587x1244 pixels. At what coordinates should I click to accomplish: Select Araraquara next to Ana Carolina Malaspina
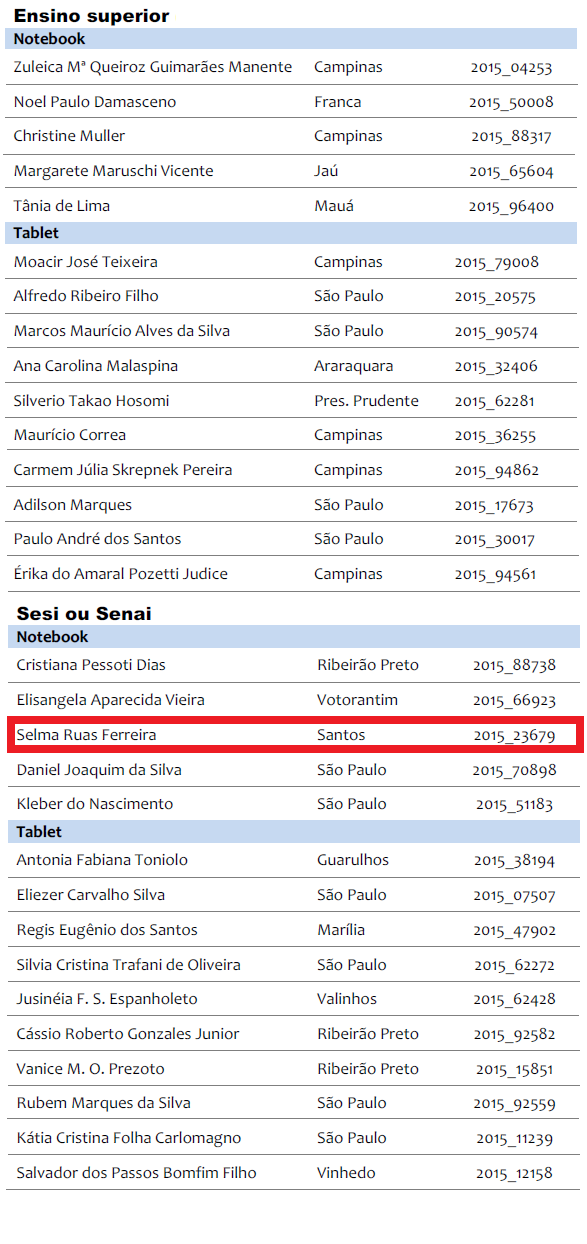tap(354, 366)
